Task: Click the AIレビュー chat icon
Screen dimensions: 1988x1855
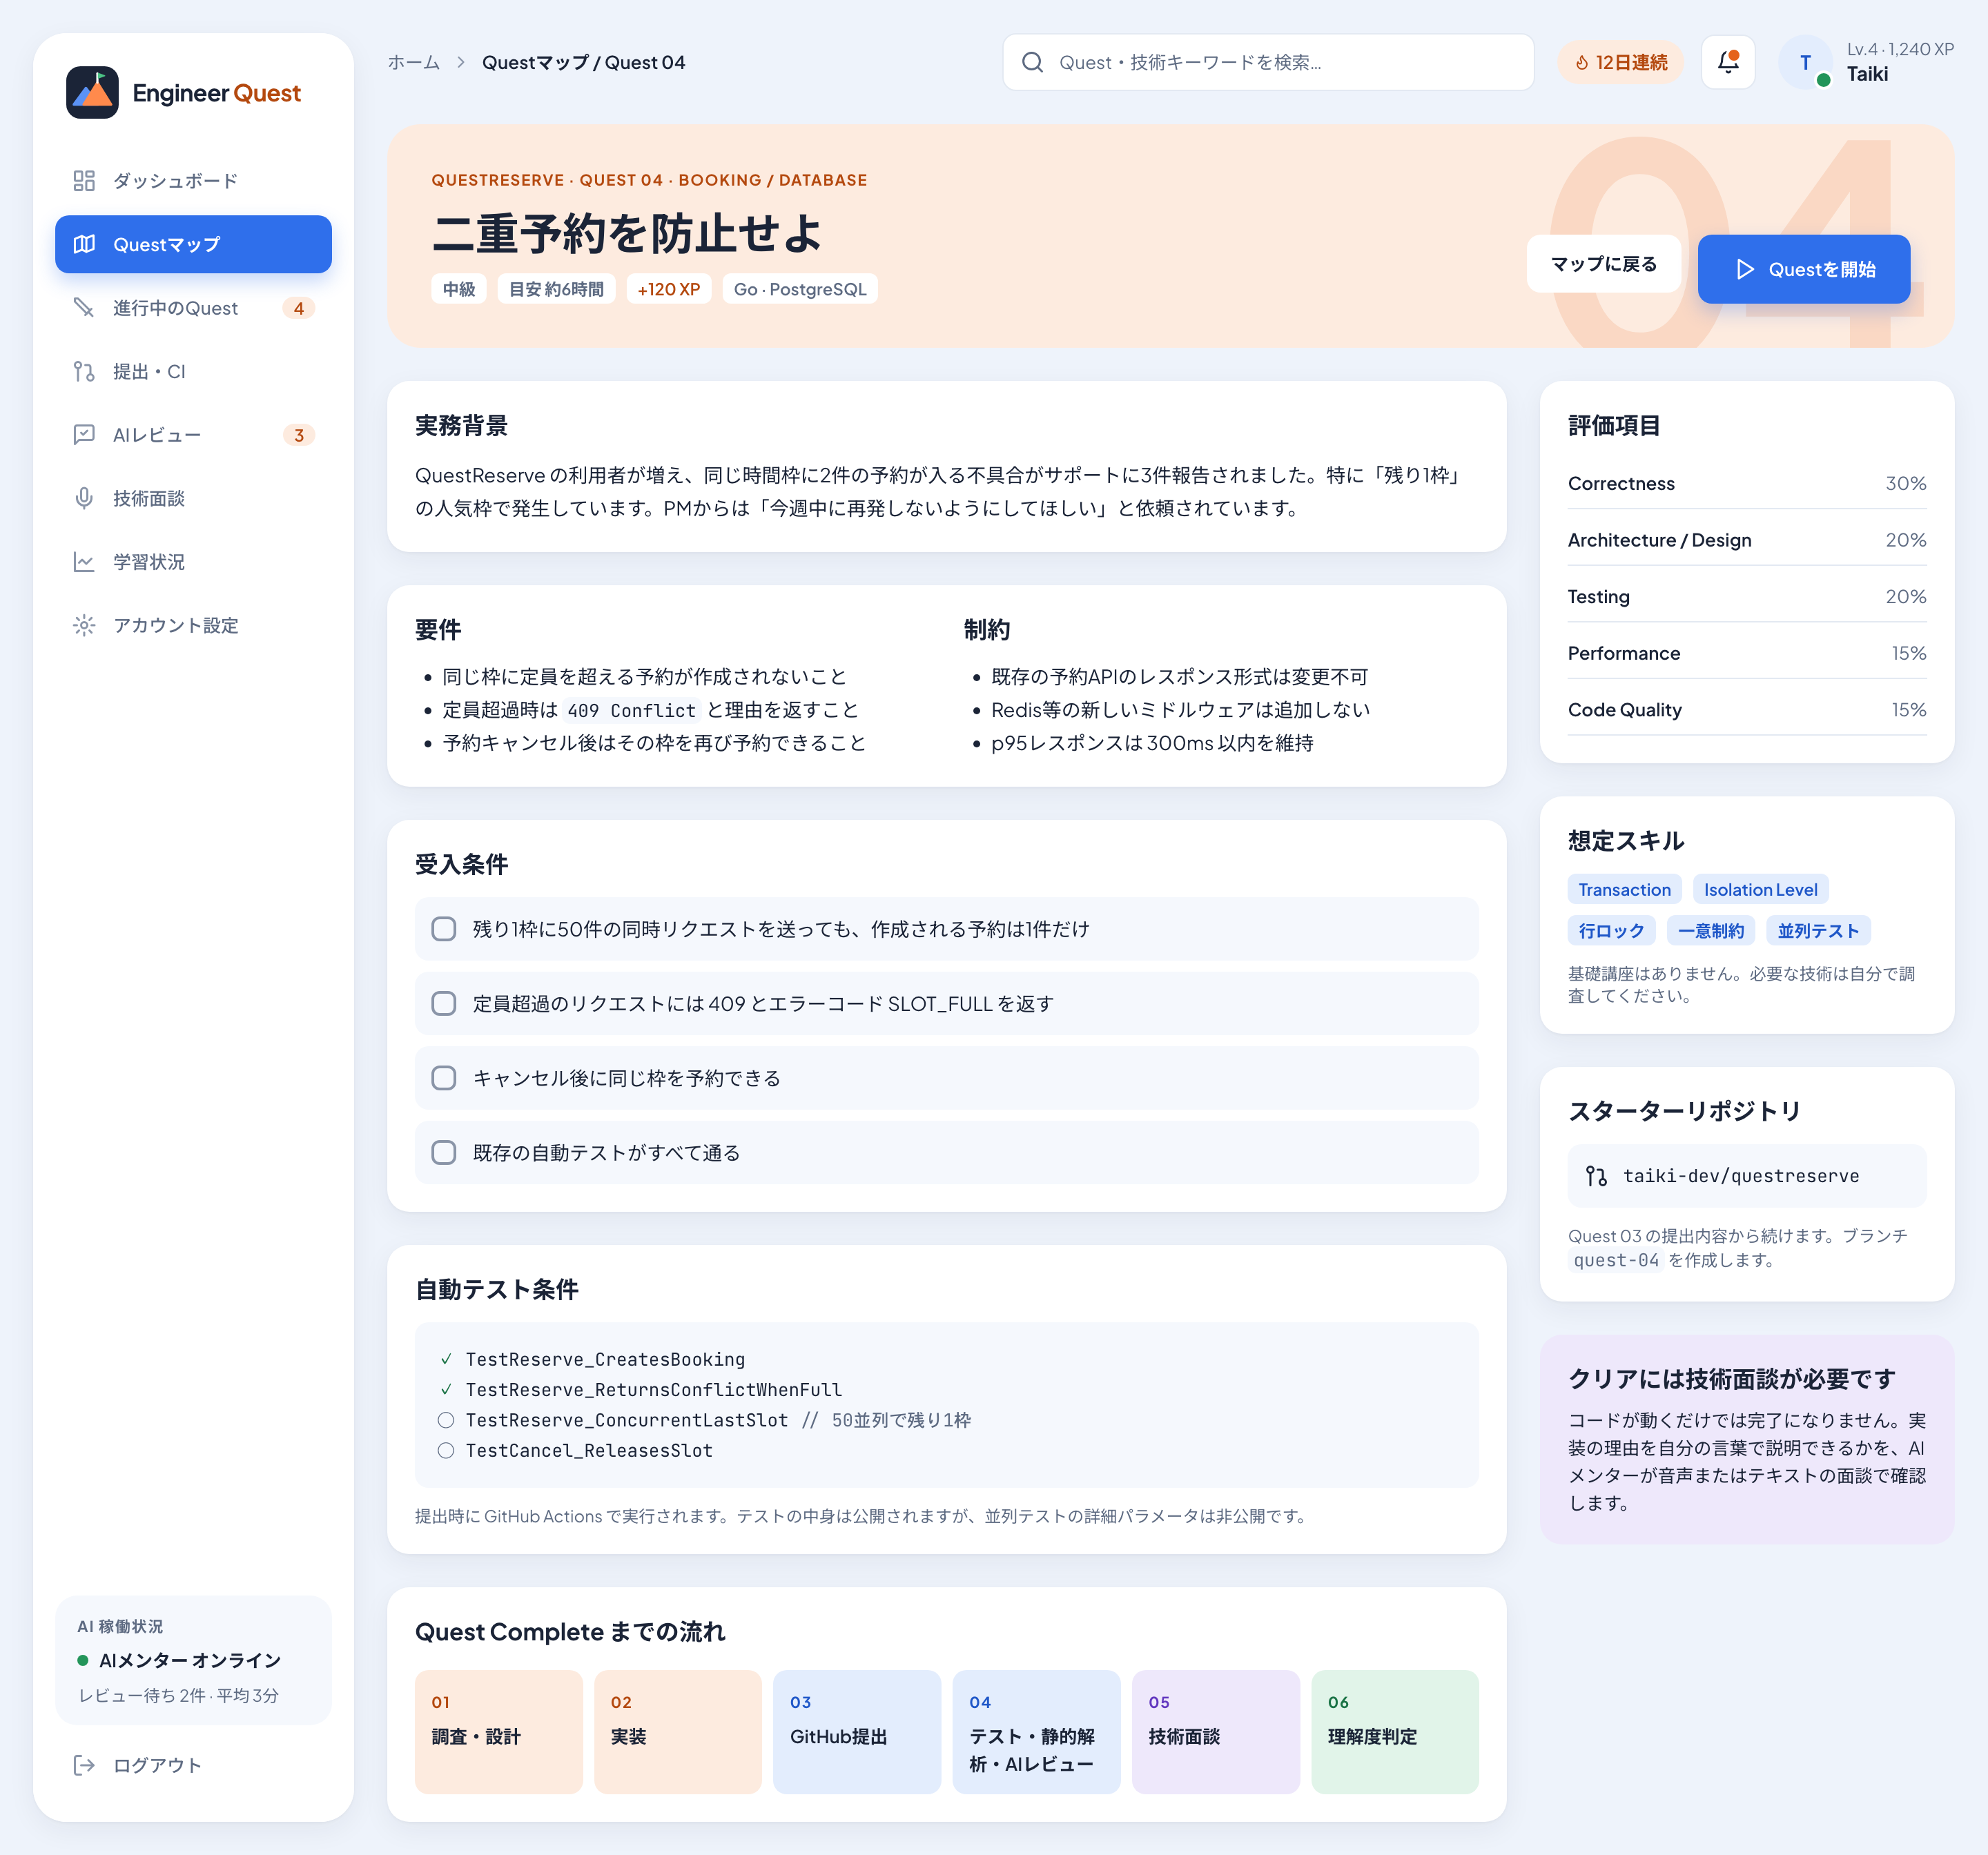Action: 84,435
